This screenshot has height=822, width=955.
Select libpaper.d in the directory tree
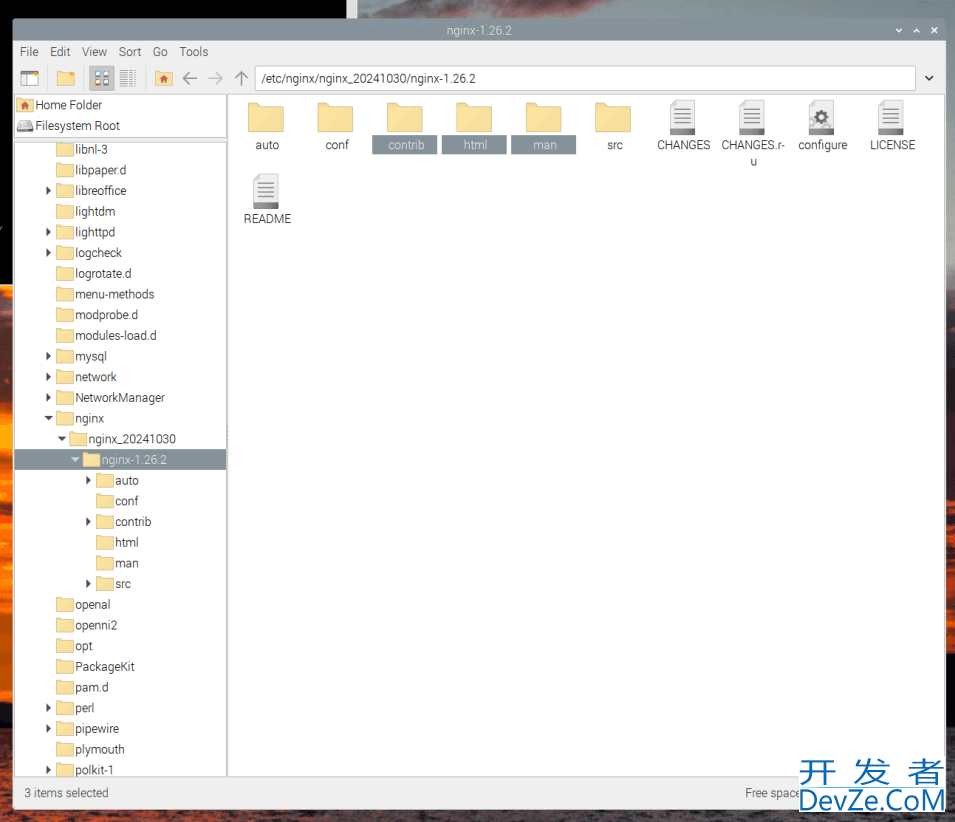click(x=91, y=170)
